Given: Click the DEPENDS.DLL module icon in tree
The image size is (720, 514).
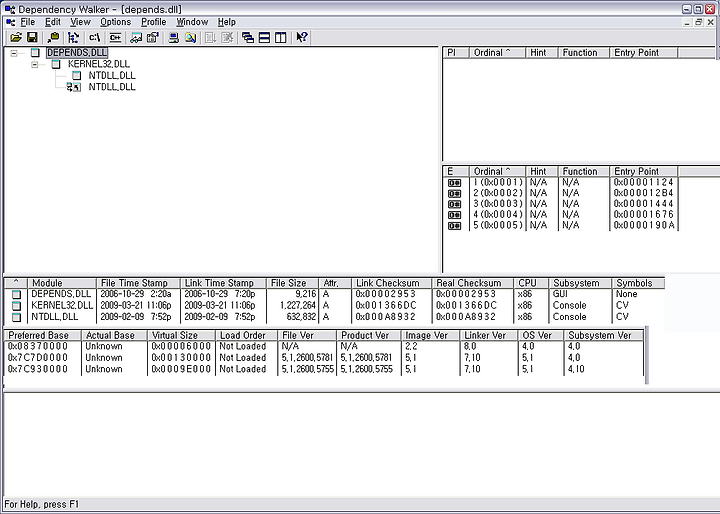Looking at the screenshot, I should [x=35, y=52].
